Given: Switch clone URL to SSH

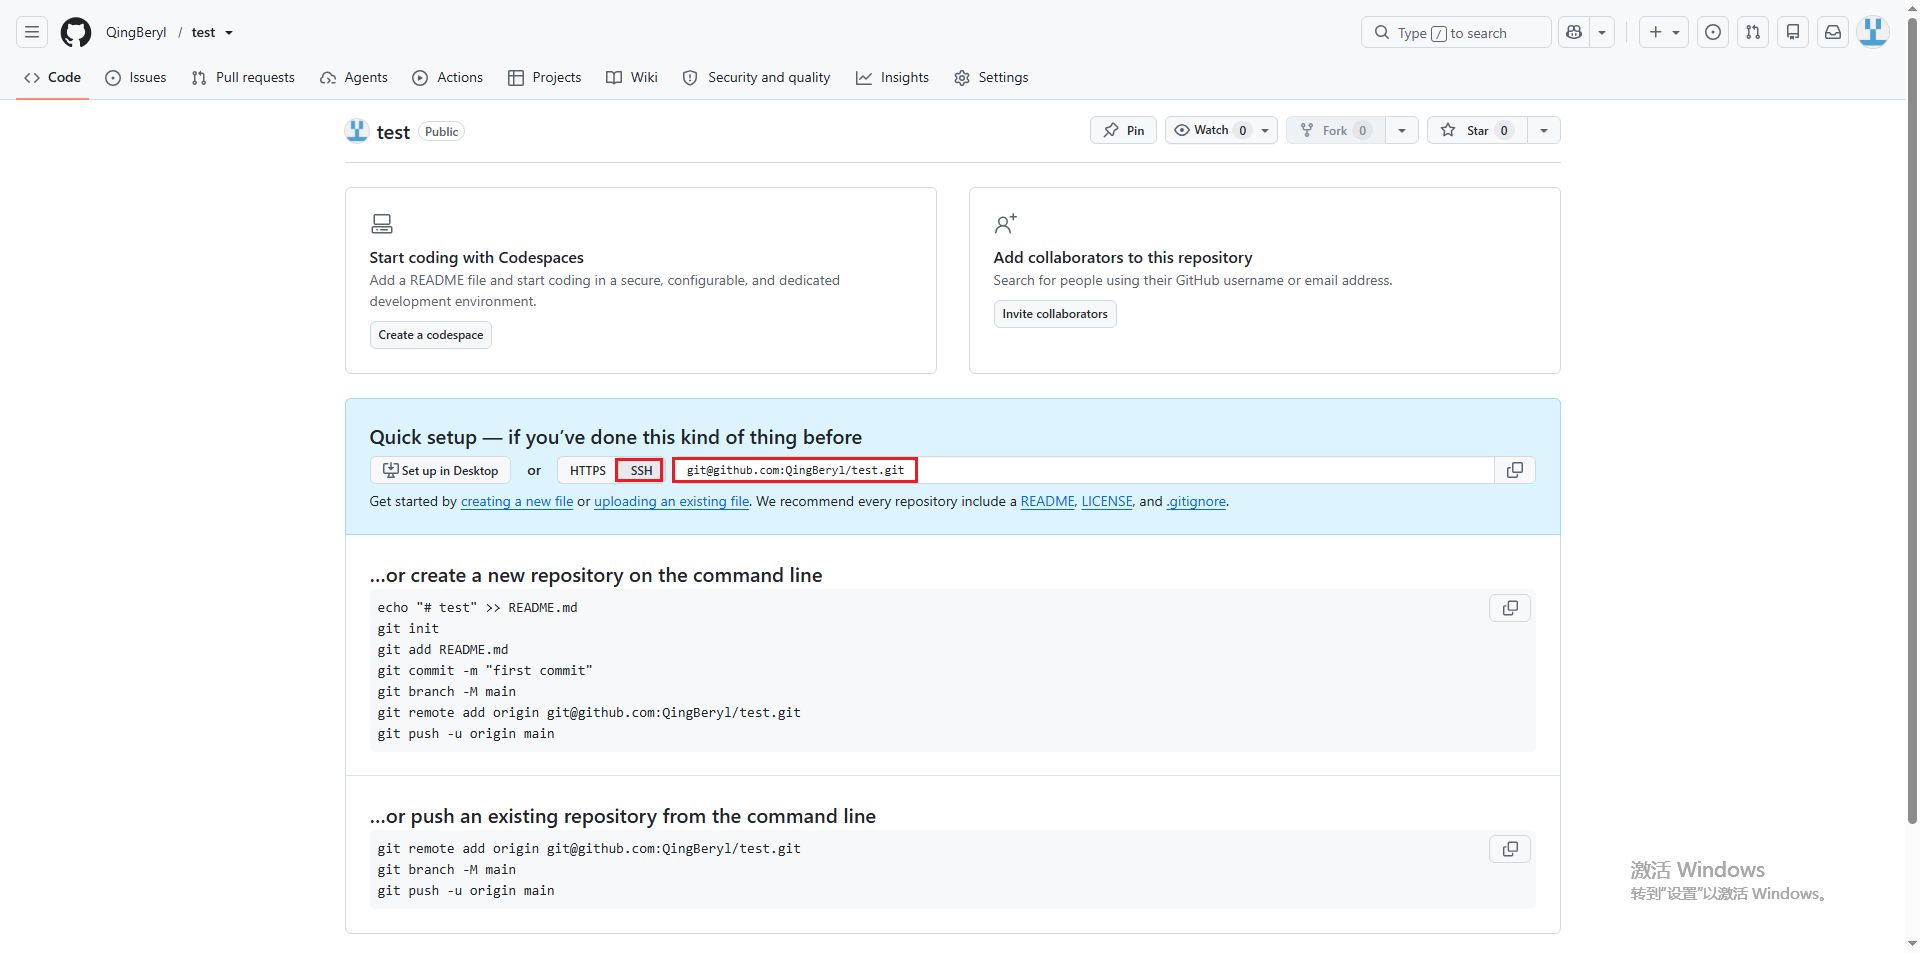Looking at the screenshot, I should coord(641,470).
